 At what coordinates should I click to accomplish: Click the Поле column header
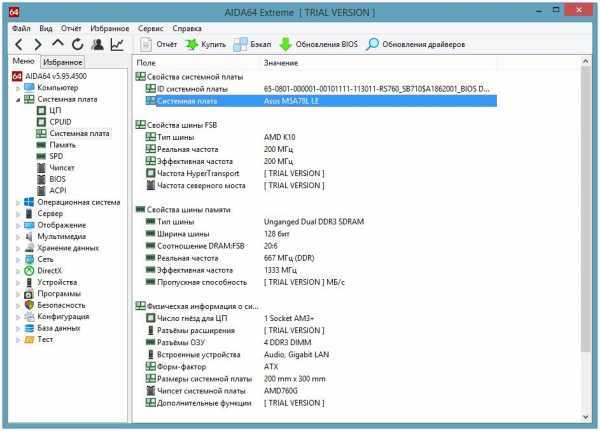click(146, 63)
